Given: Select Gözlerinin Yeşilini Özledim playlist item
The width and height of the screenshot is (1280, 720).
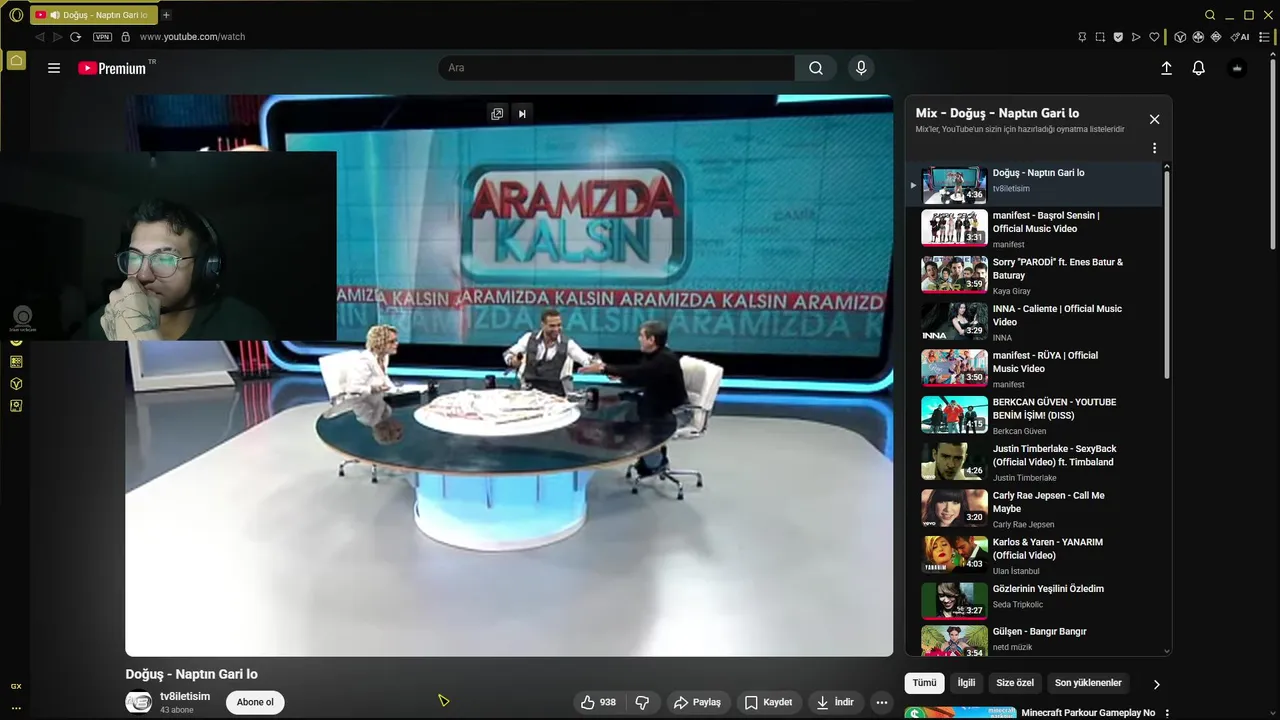Looking at the screenshot, I should click(x=1034, y=602).
